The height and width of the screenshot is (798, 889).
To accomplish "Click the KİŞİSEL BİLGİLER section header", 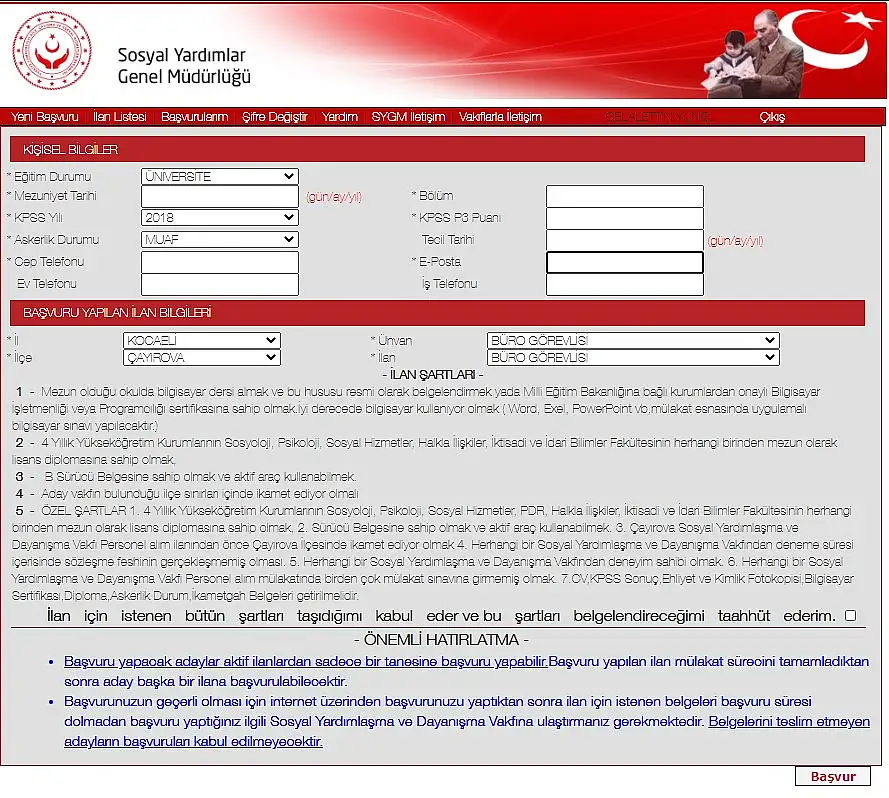I will 437,149.
